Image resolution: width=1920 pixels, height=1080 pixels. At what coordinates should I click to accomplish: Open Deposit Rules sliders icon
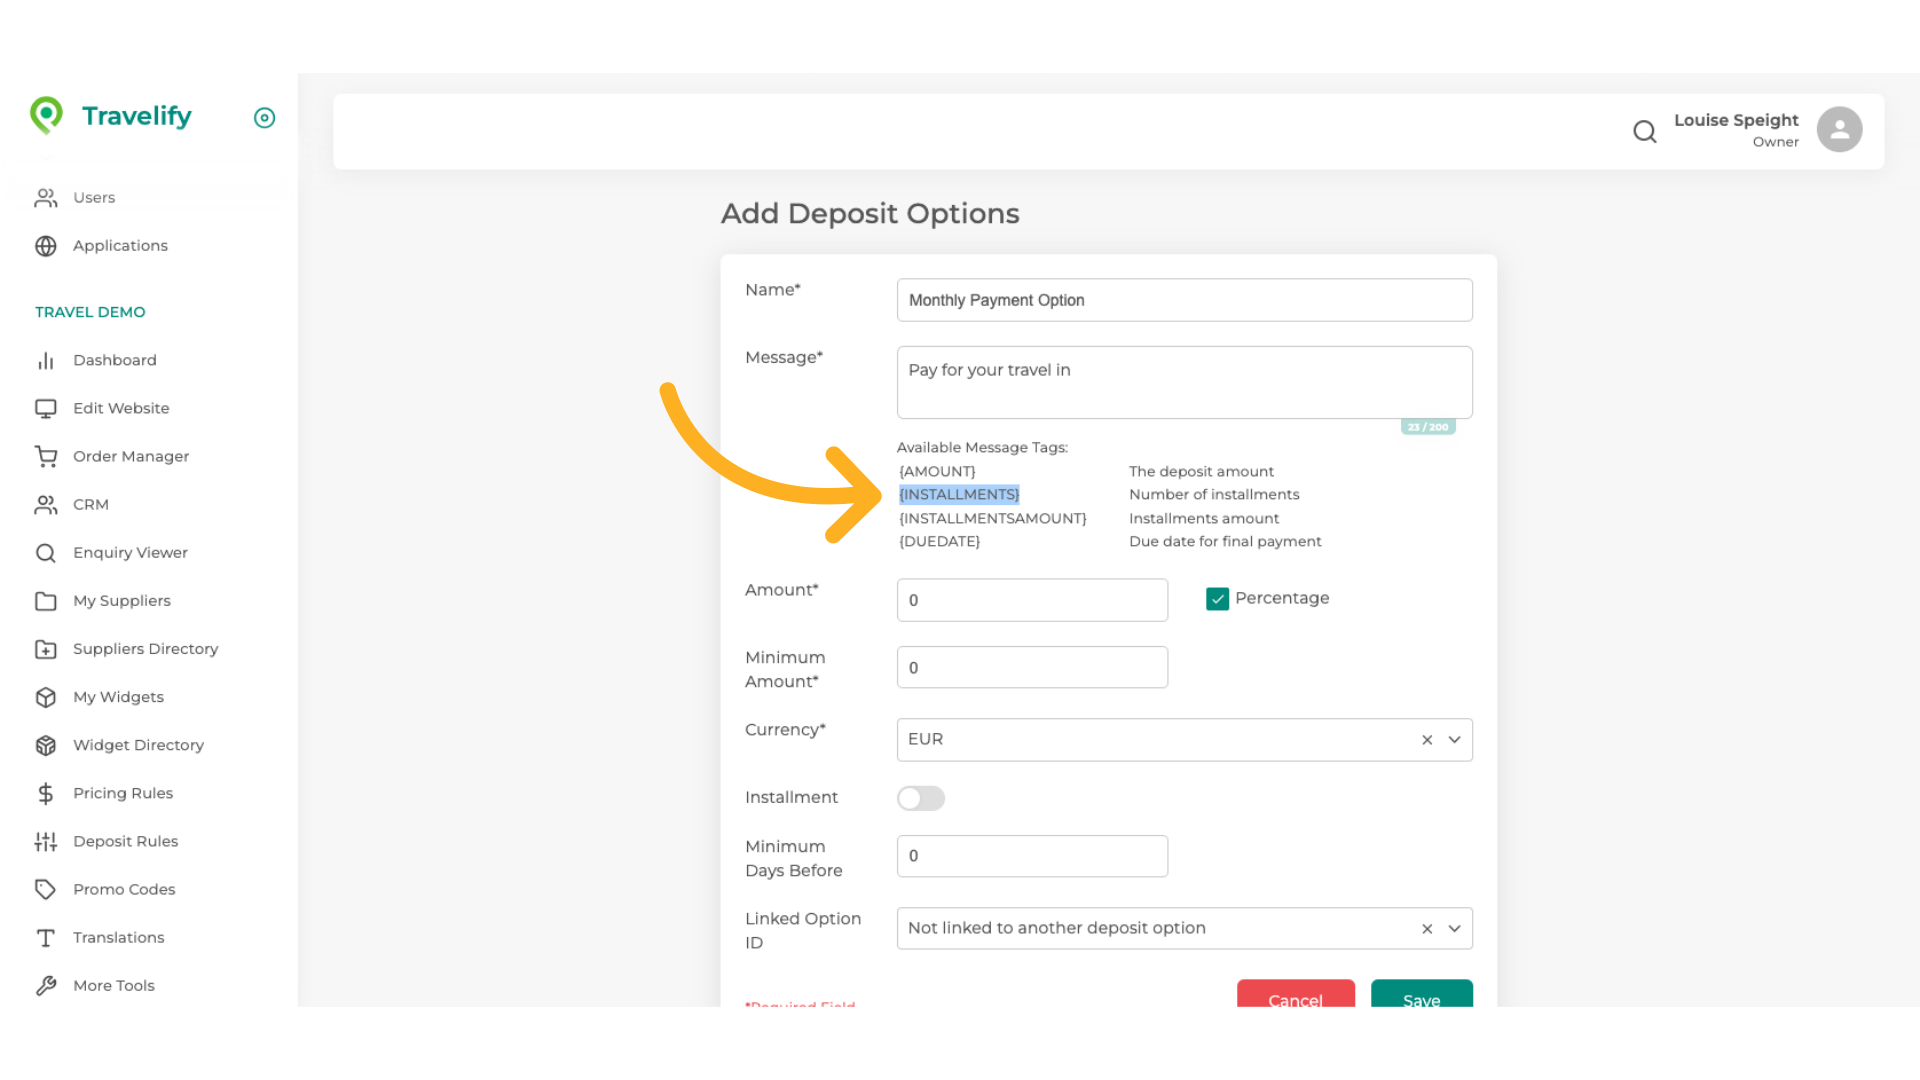point(46,841)
